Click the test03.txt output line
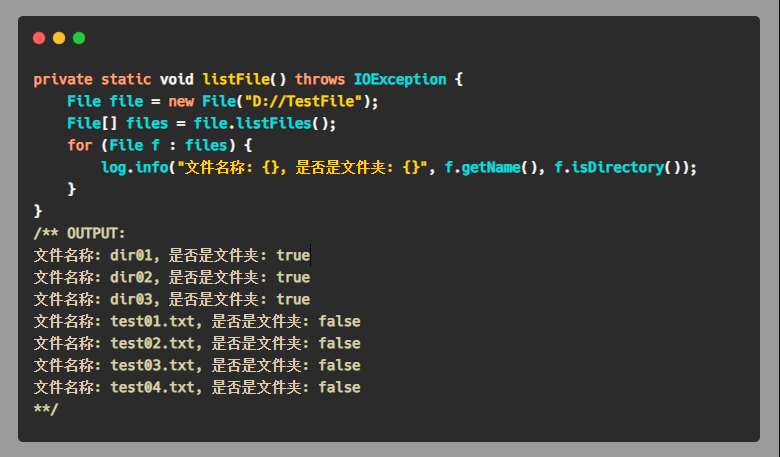Viewport: 780px width, 457px height. tap(197, 365)
